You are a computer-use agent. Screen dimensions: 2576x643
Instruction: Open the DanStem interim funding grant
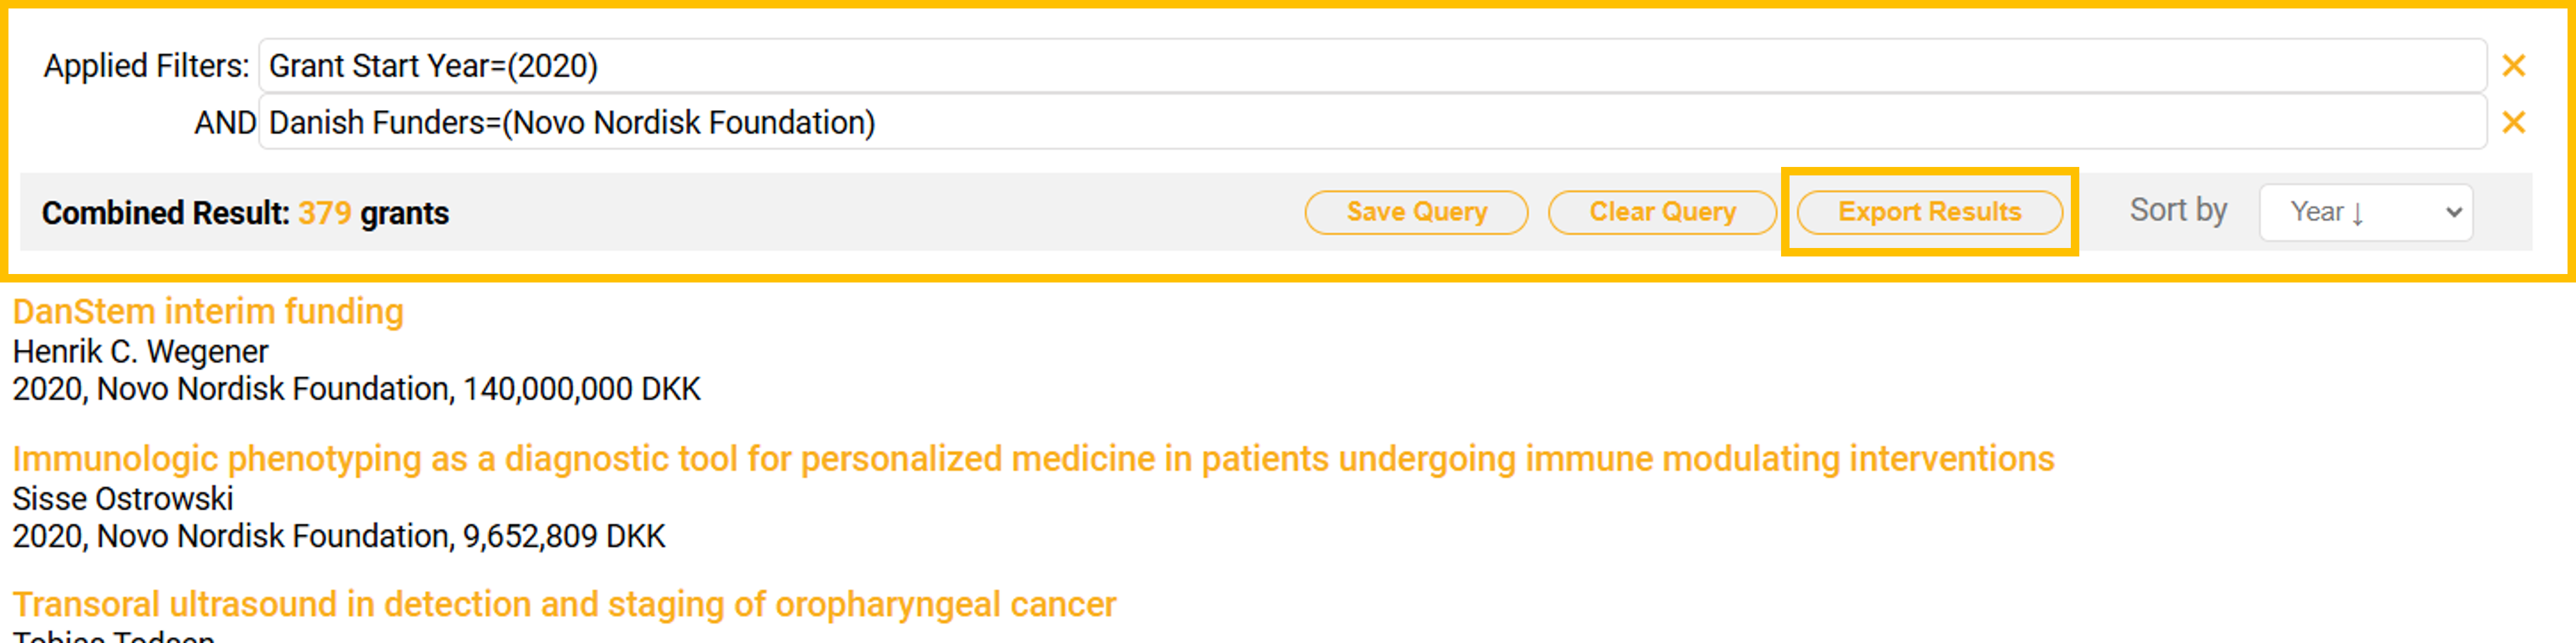[x=208, y=312]
